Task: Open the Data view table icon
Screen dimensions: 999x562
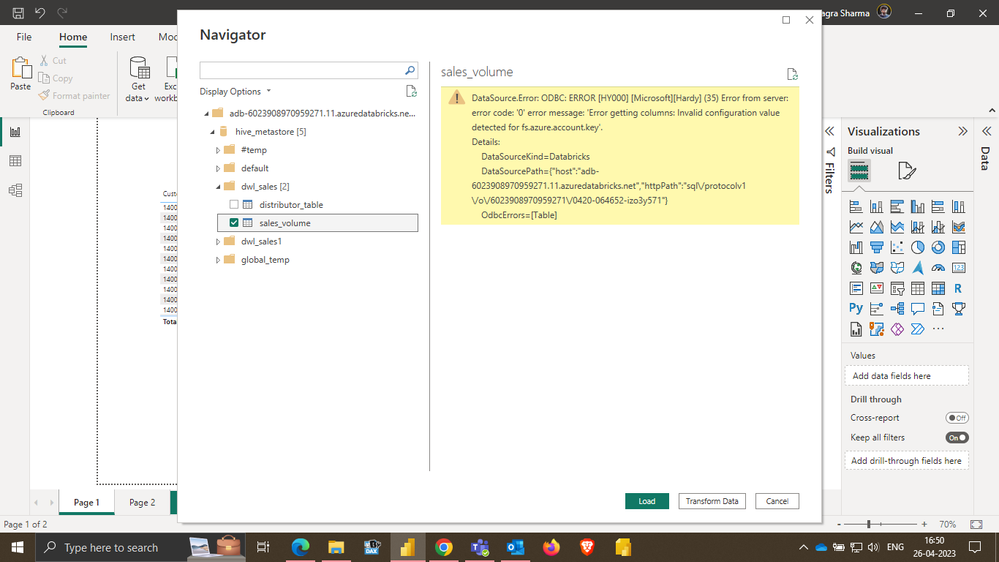Action: pos(15,161)
